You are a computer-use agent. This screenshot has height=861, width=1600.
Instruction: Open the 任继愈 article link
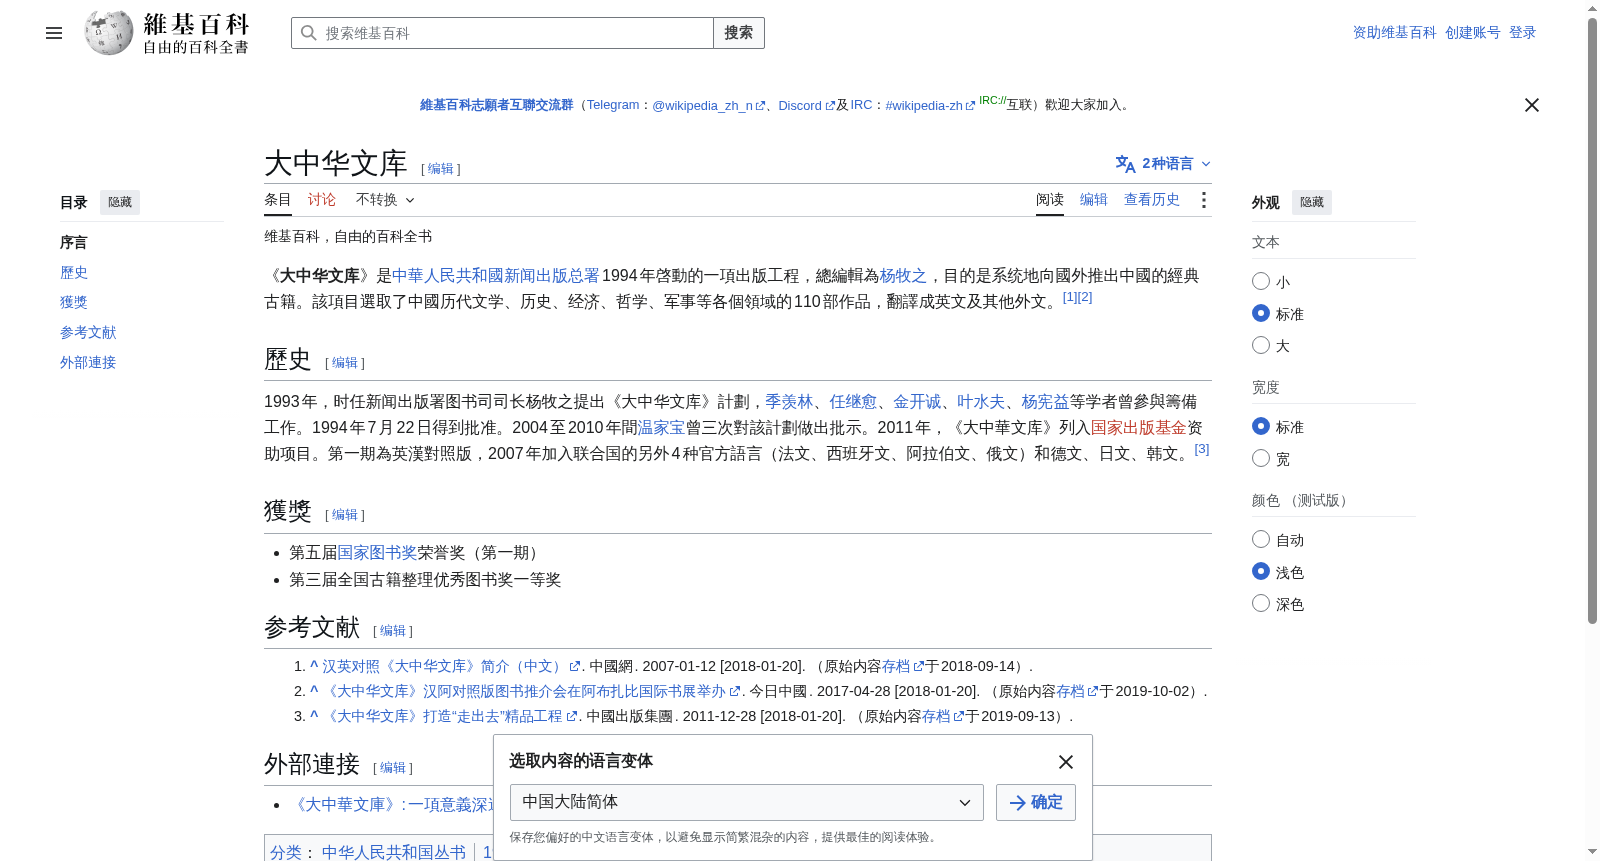pos(853,402)
